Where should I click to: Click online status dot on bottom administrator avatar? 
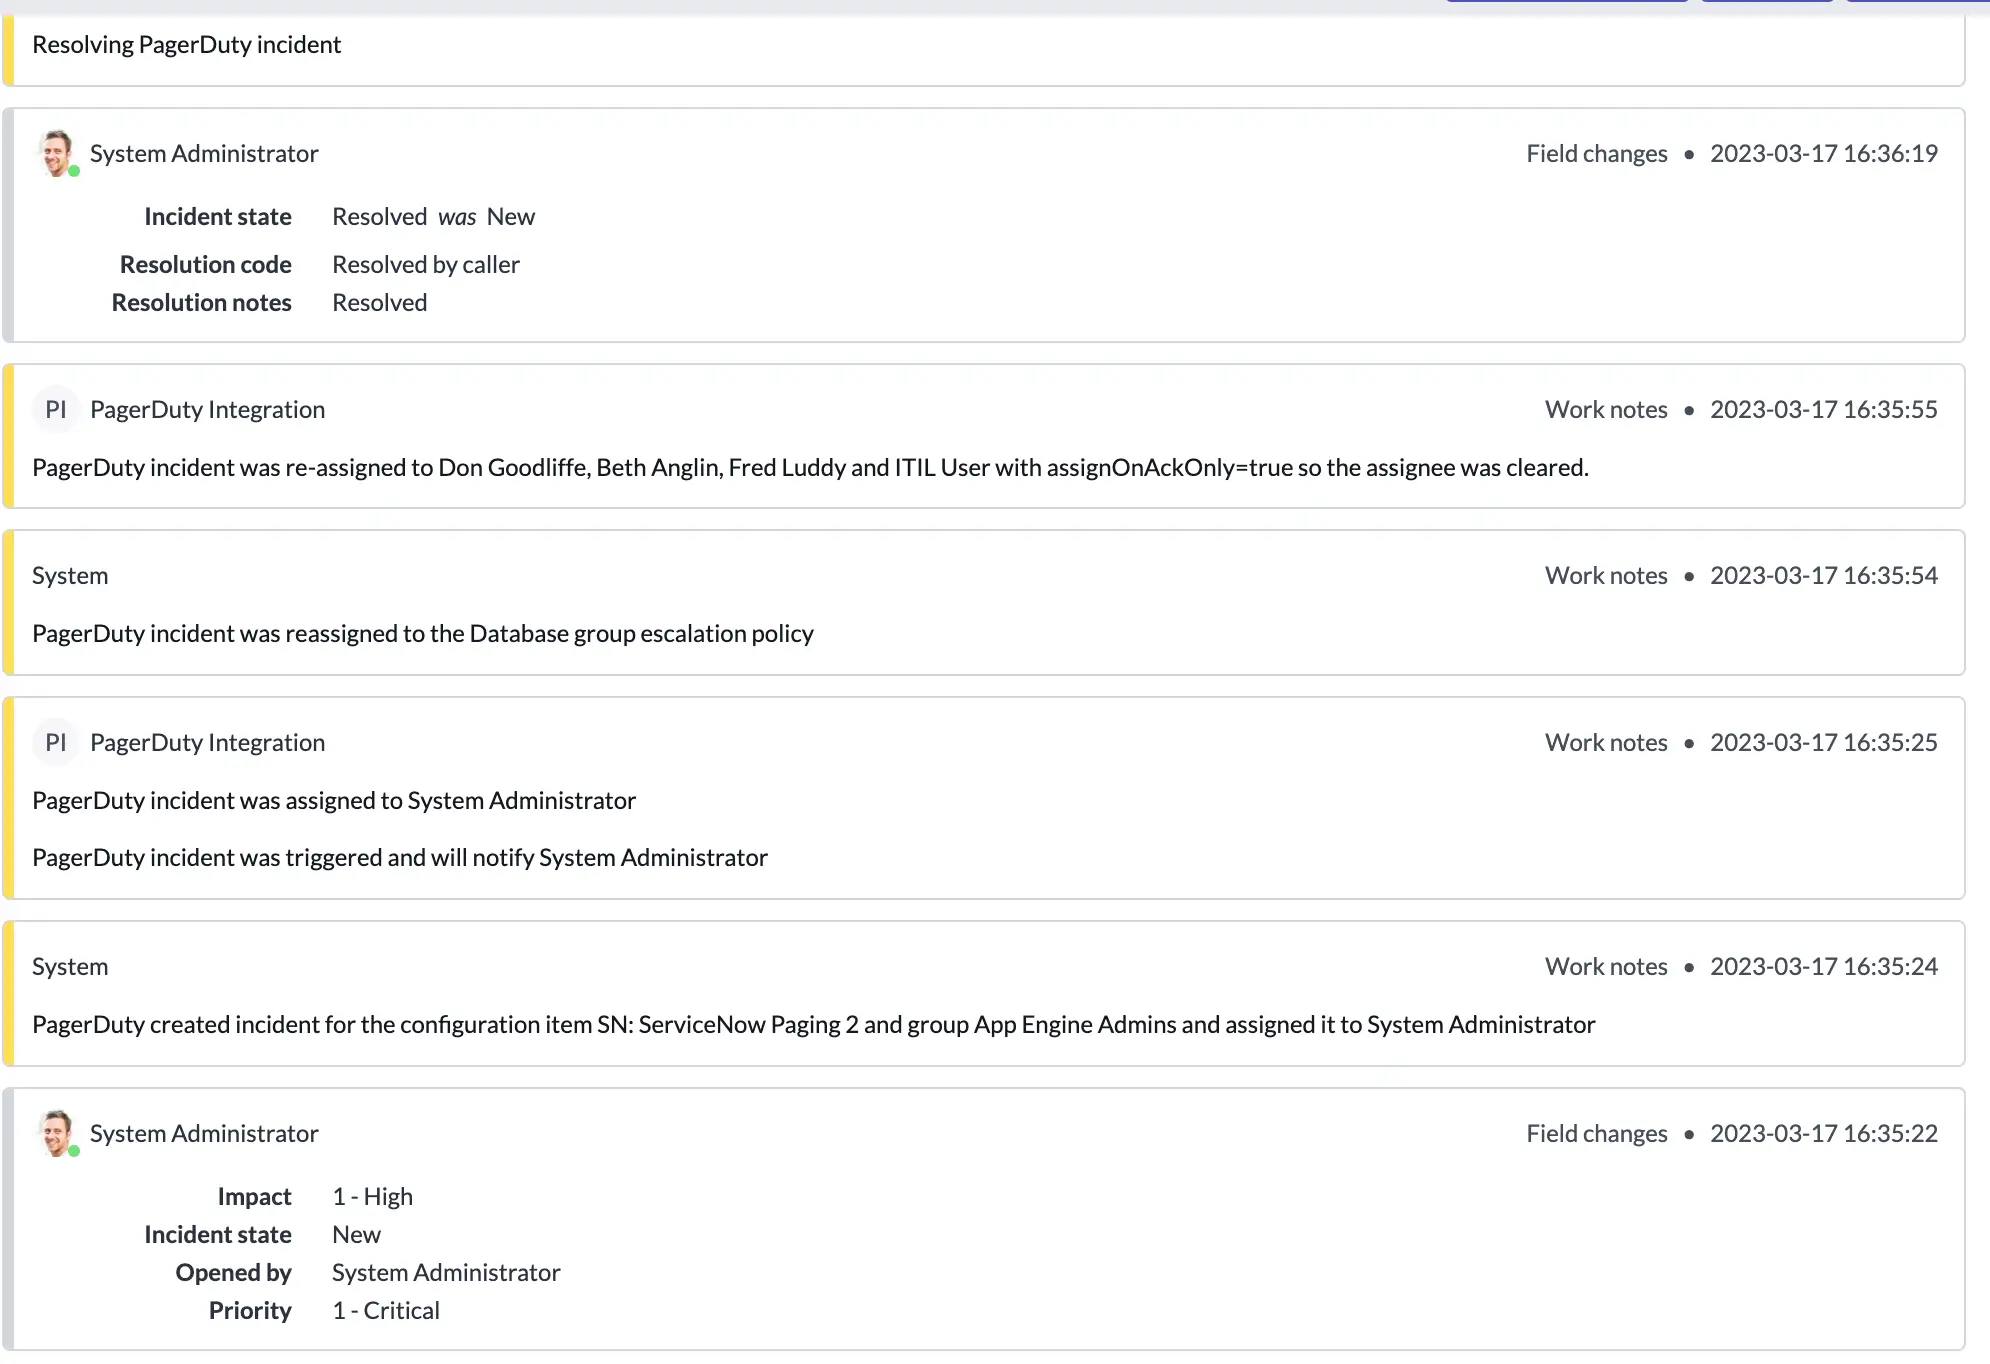(x=74, y=1151)
